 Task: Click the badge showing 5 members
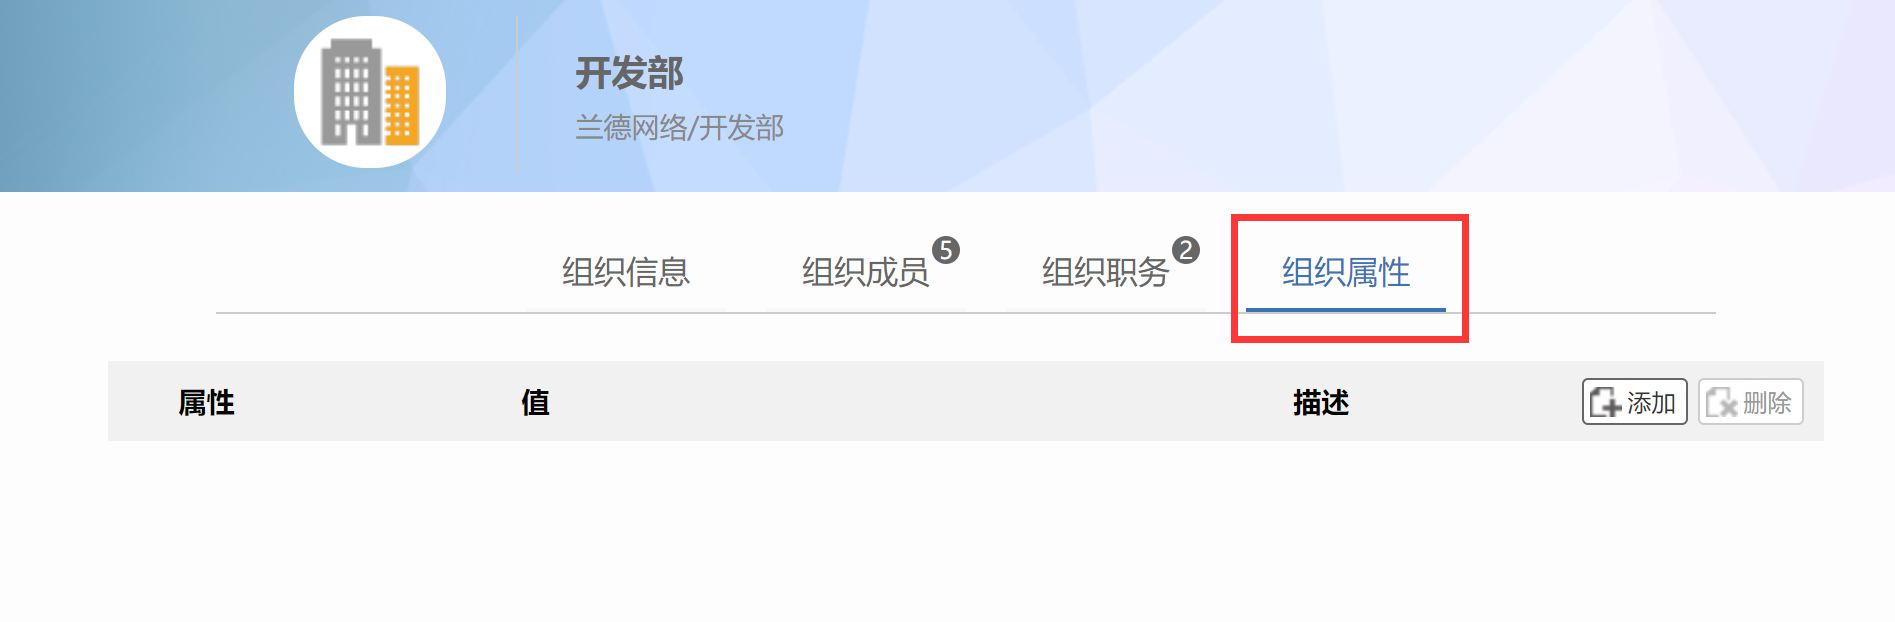pos(945,250)
